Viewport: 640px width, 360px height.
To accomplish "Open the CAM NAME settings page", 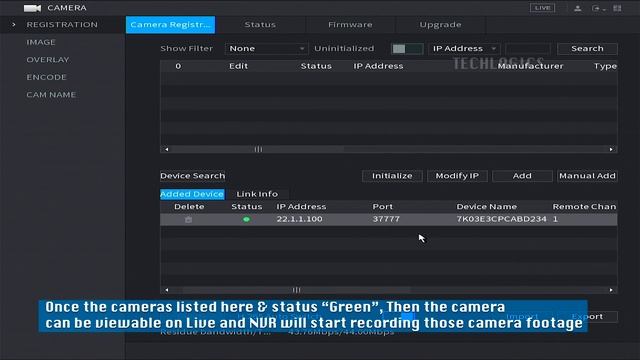I will (x=51, y=95).
